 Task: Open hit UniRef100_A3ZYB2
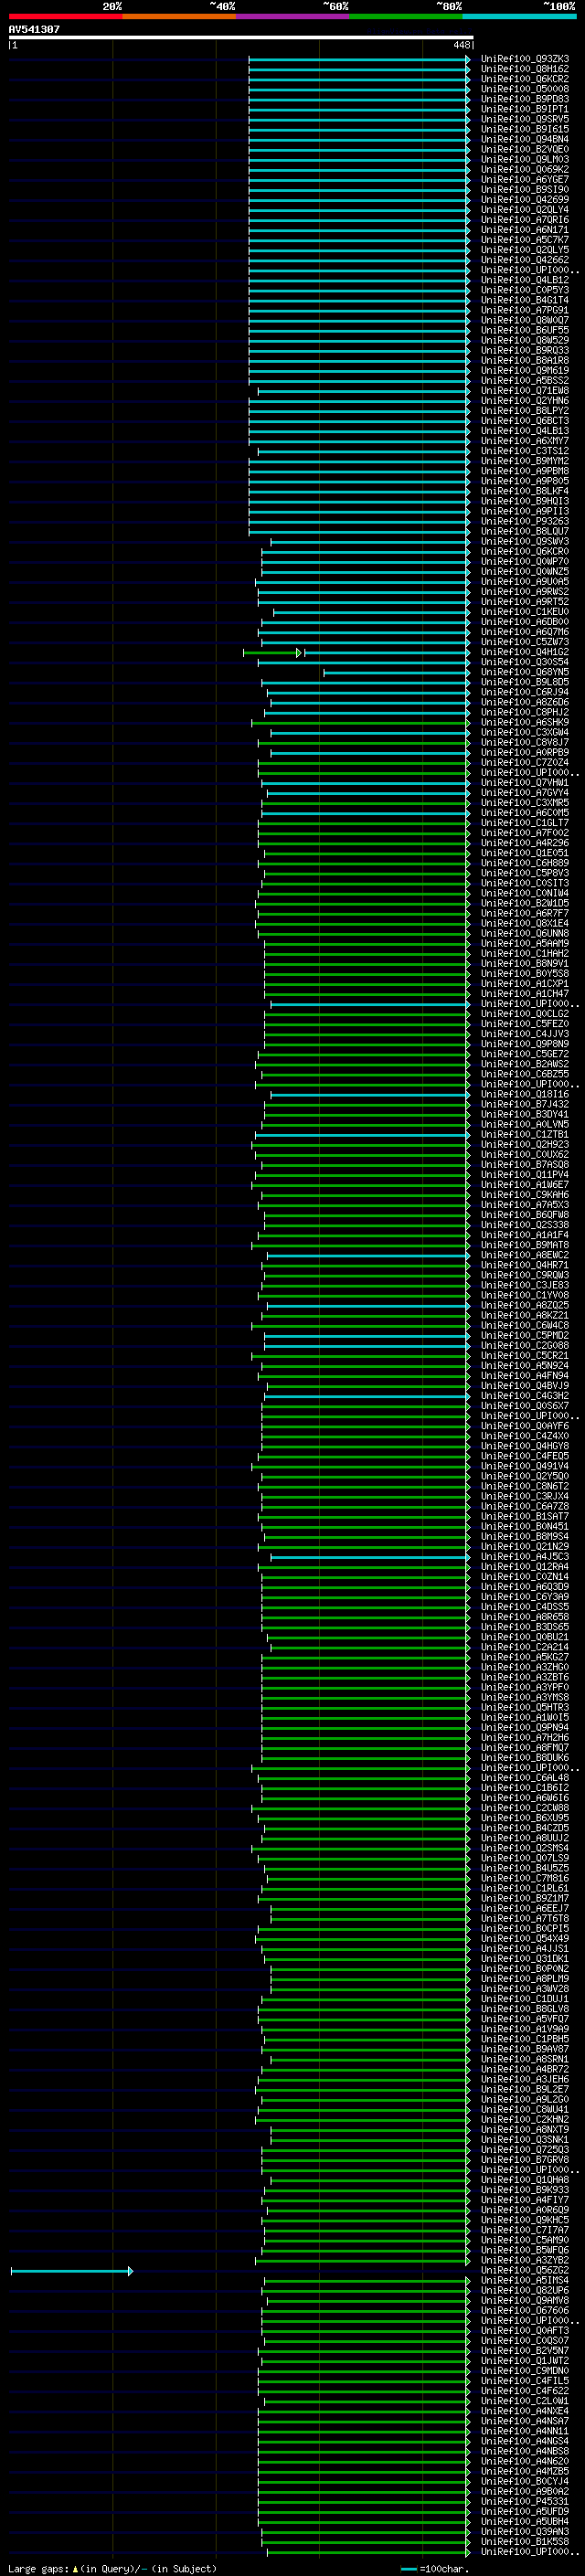tap(525, 2260)
